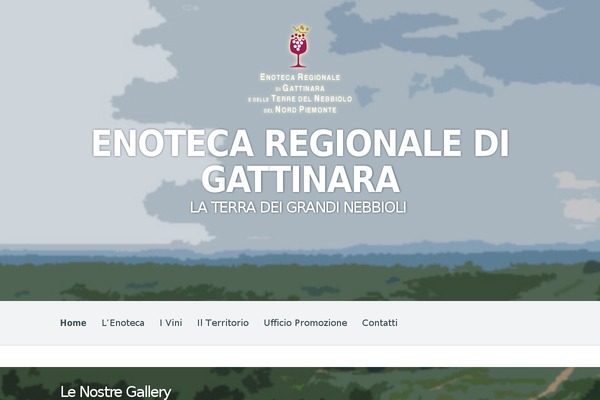Screen dimensions: 600x400
Task: Open the L'Enoteca menu item
Action: 123,323
